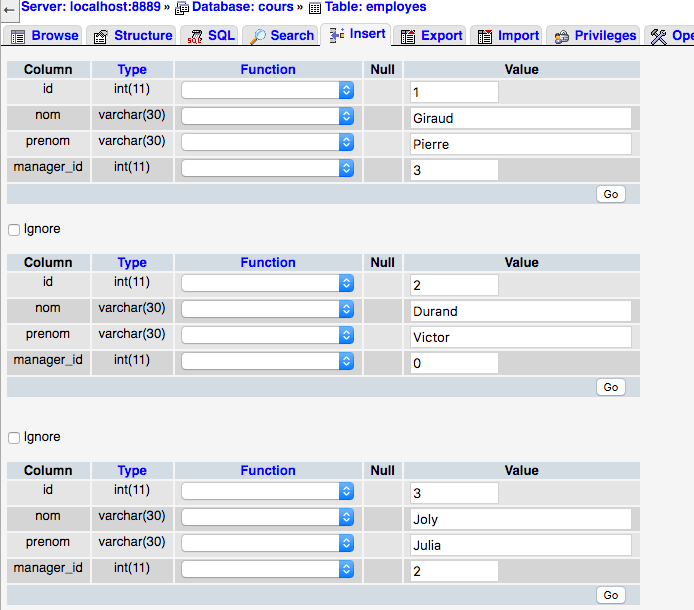Click the Privileges tab icon
This screenshot has height=610, width=694.
click(x=562, y=36)
